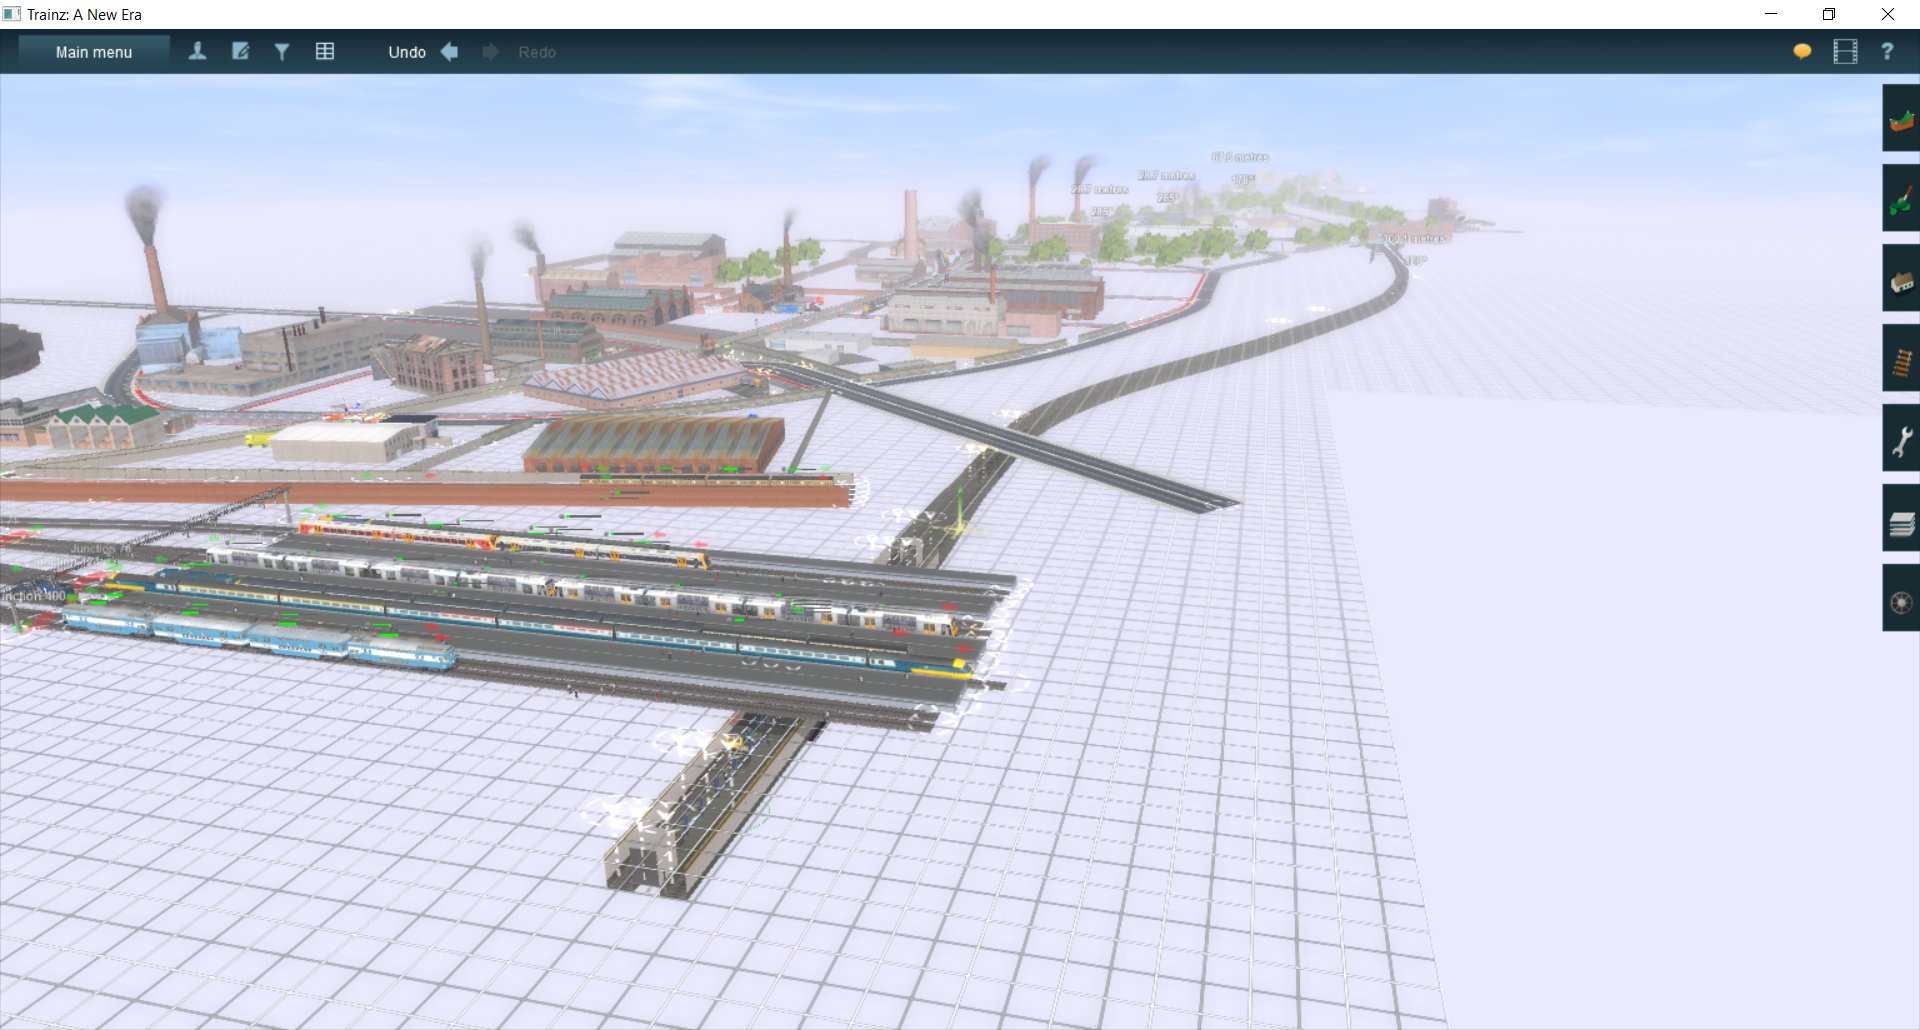Screen dimensions: 1920x1030
Task: Open the Paint brush tools tab
Action: click(1901, 198)
